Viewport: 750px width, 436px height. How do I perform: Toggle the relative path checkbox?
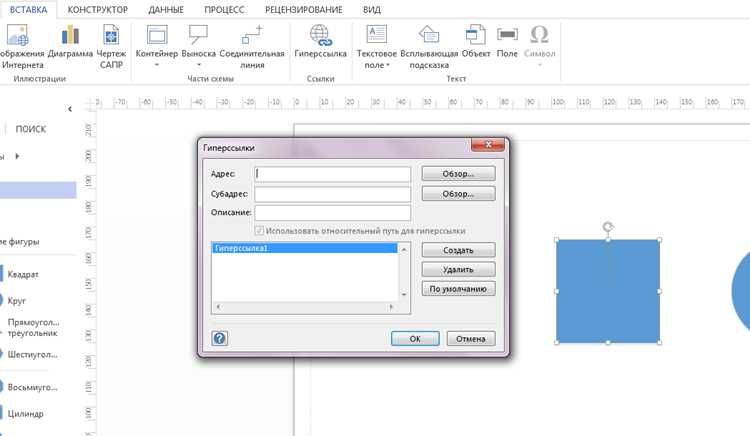[259, 231]
